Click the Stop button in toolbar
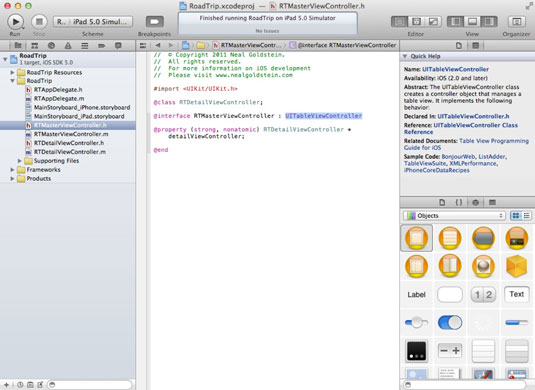 (39, 22)
